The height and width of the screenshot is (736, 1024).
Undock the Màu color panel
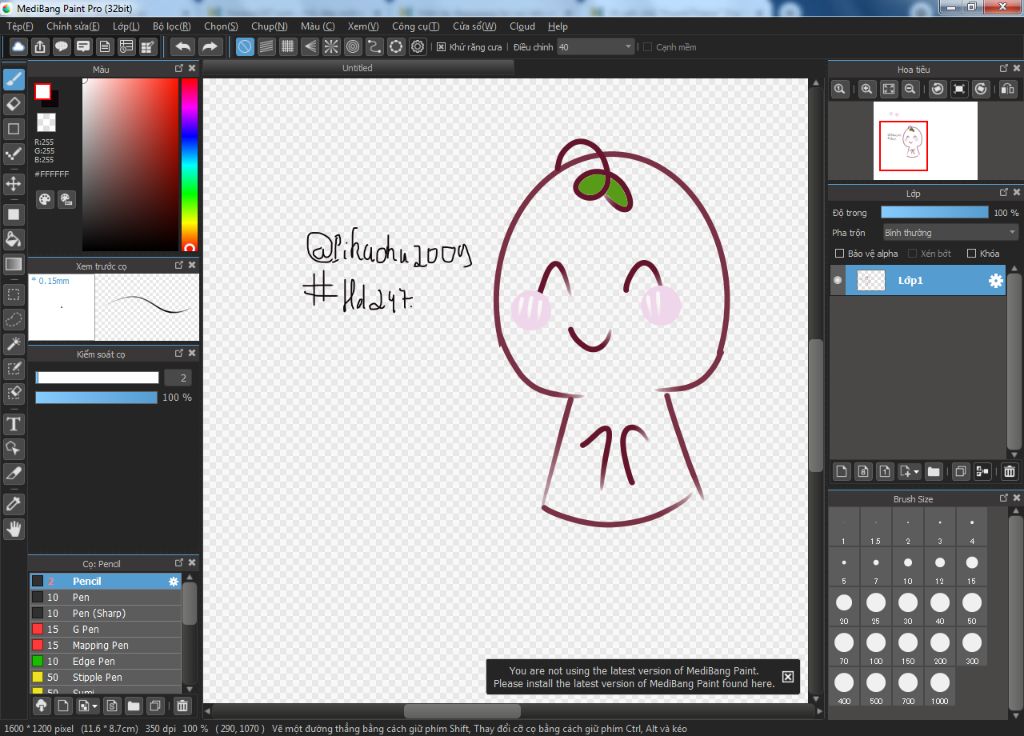point(179,68)
